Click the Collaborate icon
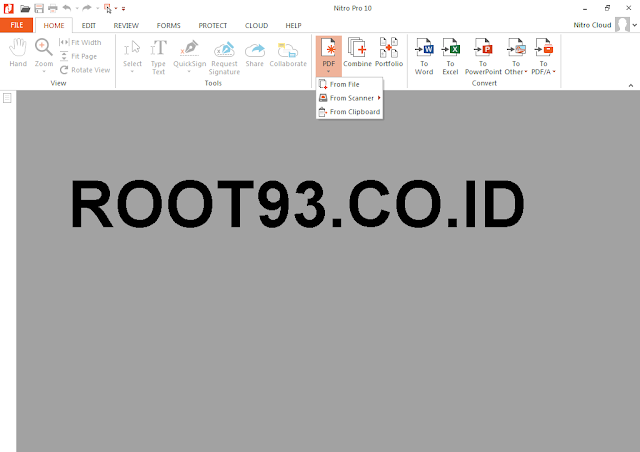This screenshot has height=452, width=640. [288, 54]
